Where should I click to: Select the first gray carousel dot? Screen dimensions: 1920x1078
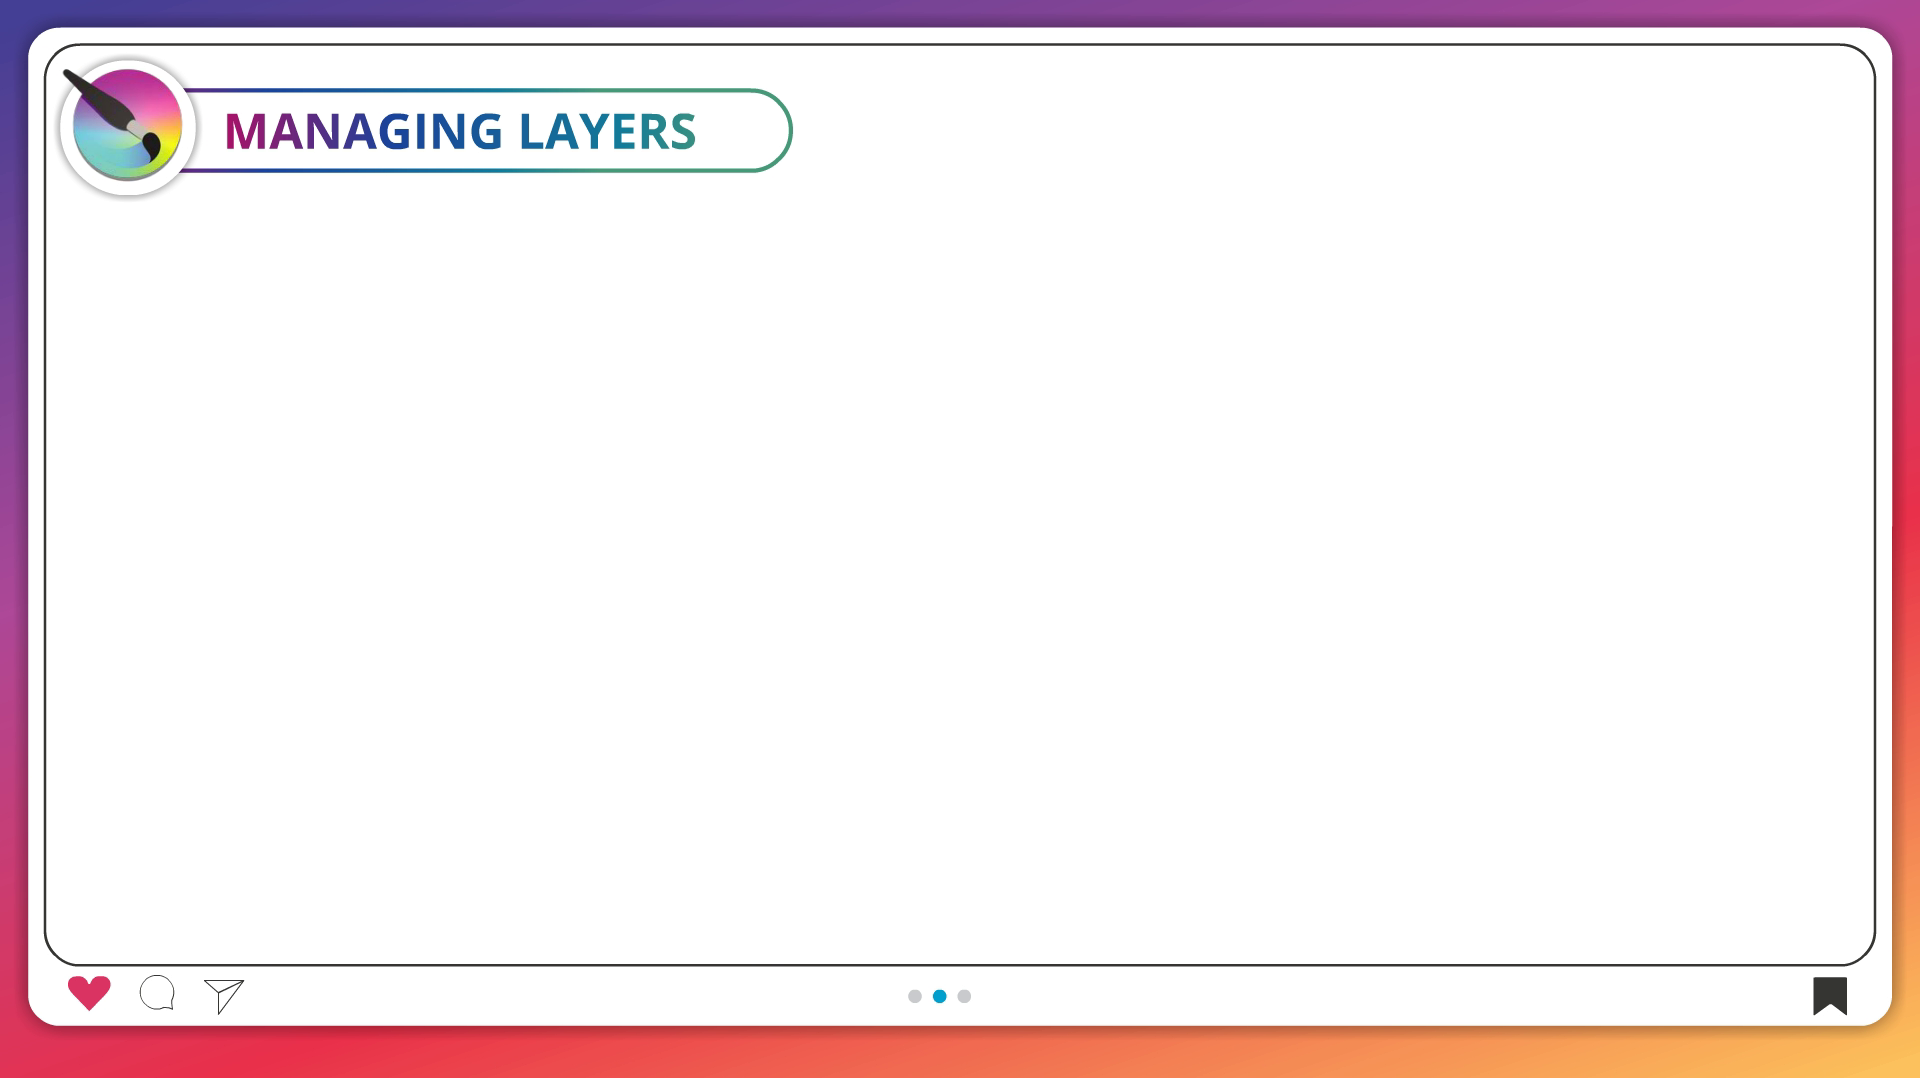(x=914, y=996)
